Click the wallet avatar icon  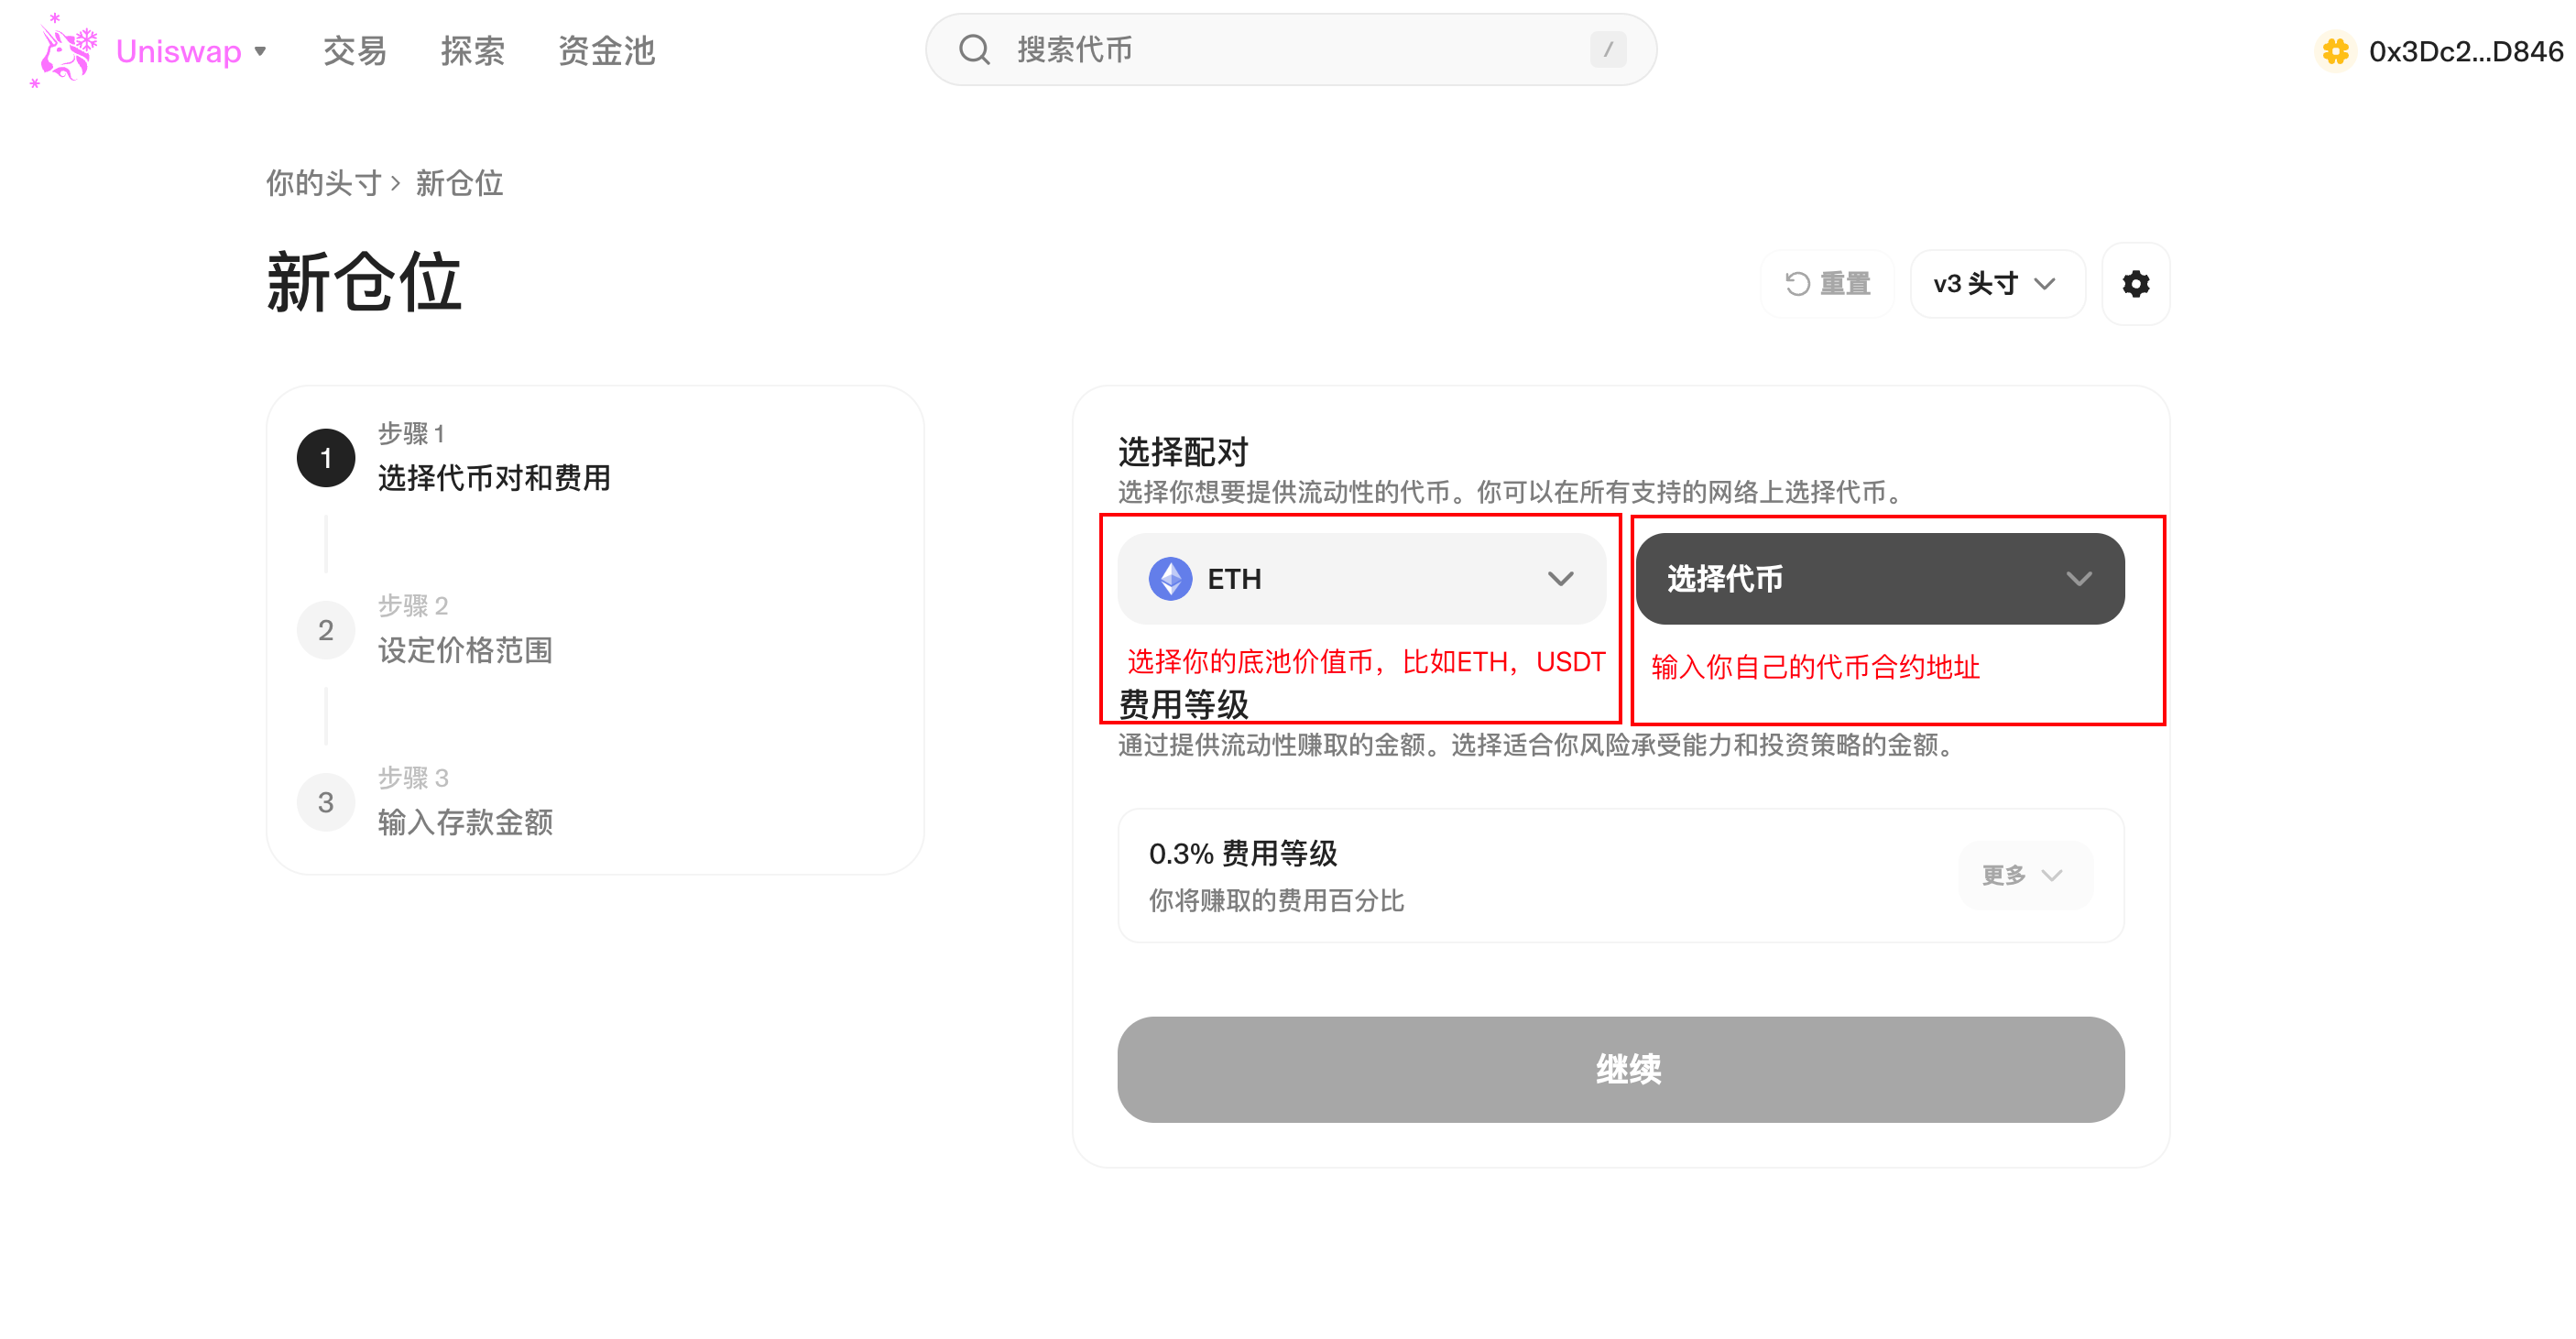tap(2335, 51)
